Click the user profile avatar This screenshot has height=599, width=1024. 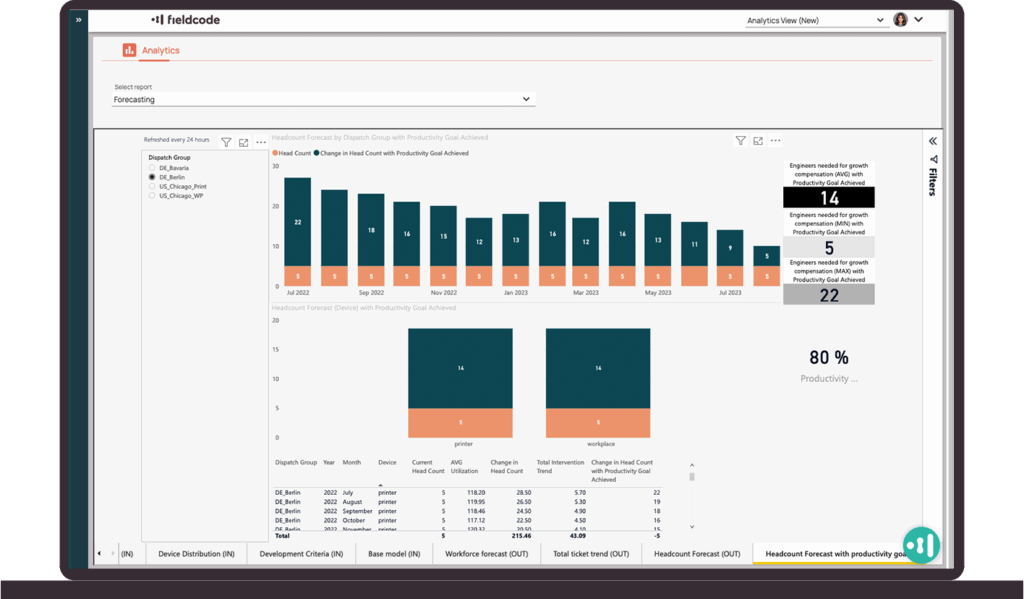click(900, 19)
